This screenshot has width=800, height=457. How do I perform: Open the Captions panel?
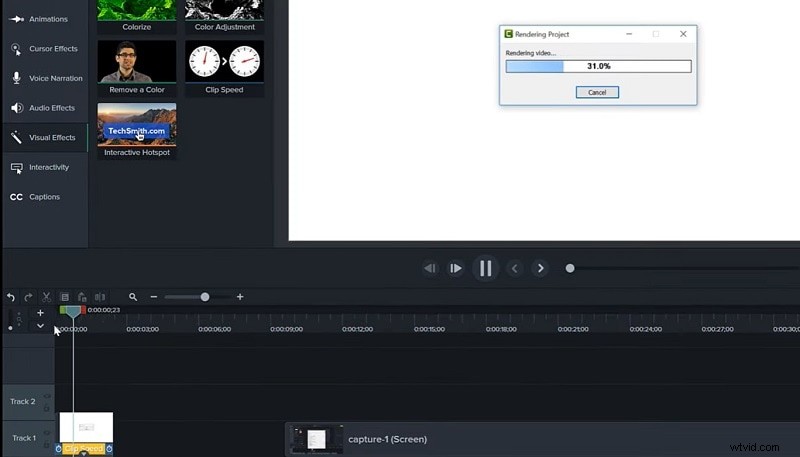(x=45, y=196)
